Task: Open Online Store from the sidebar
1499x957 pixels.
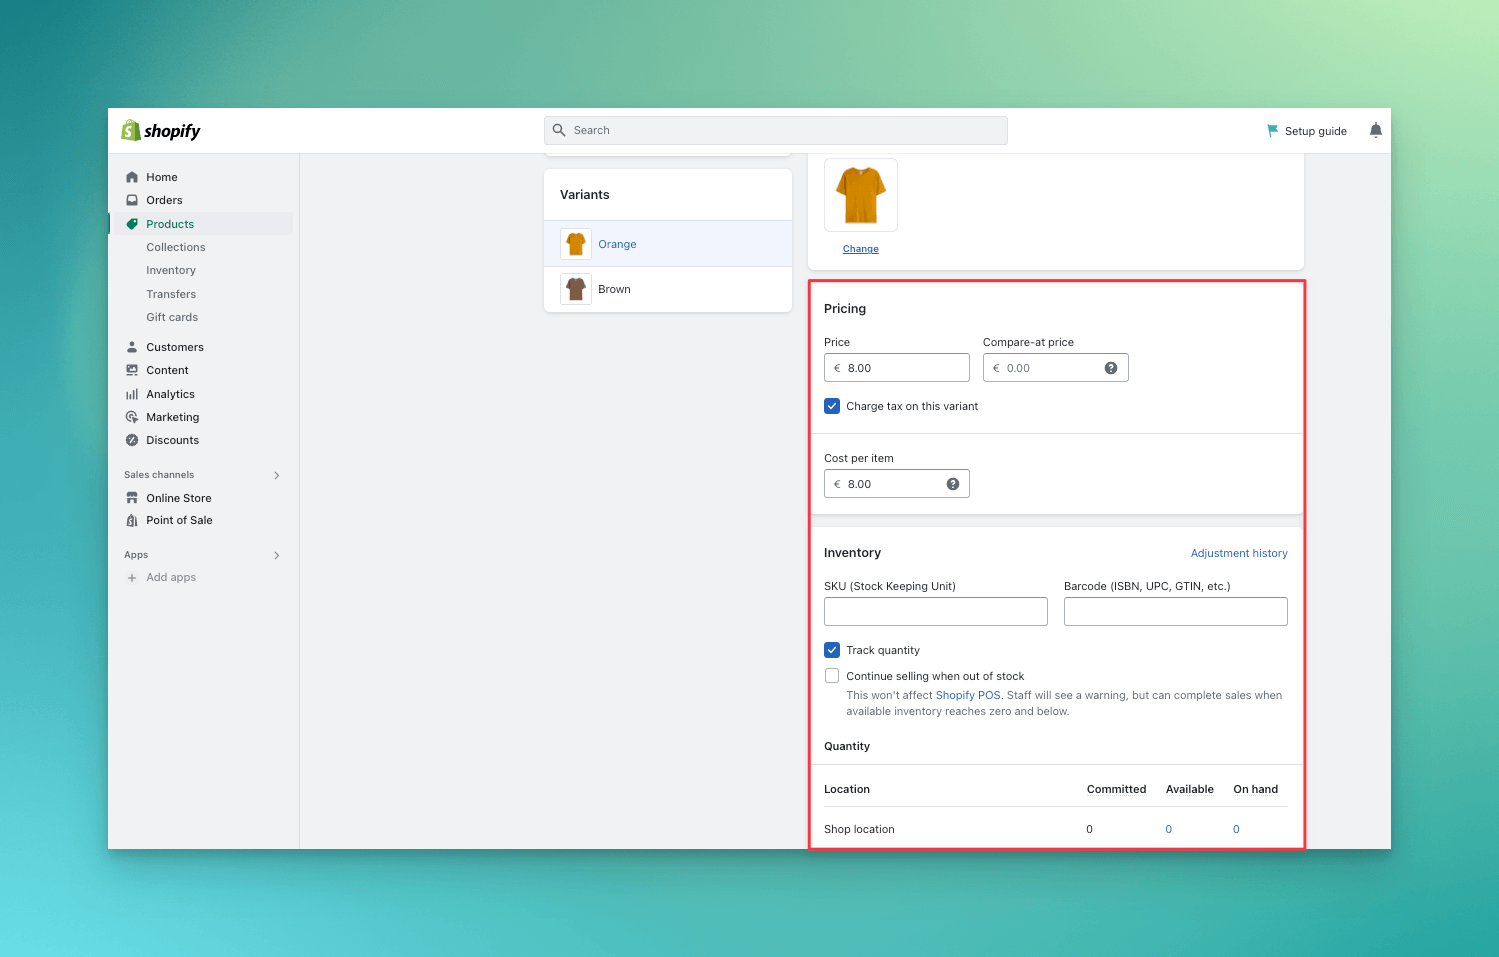Action: [x=132, y=497]
